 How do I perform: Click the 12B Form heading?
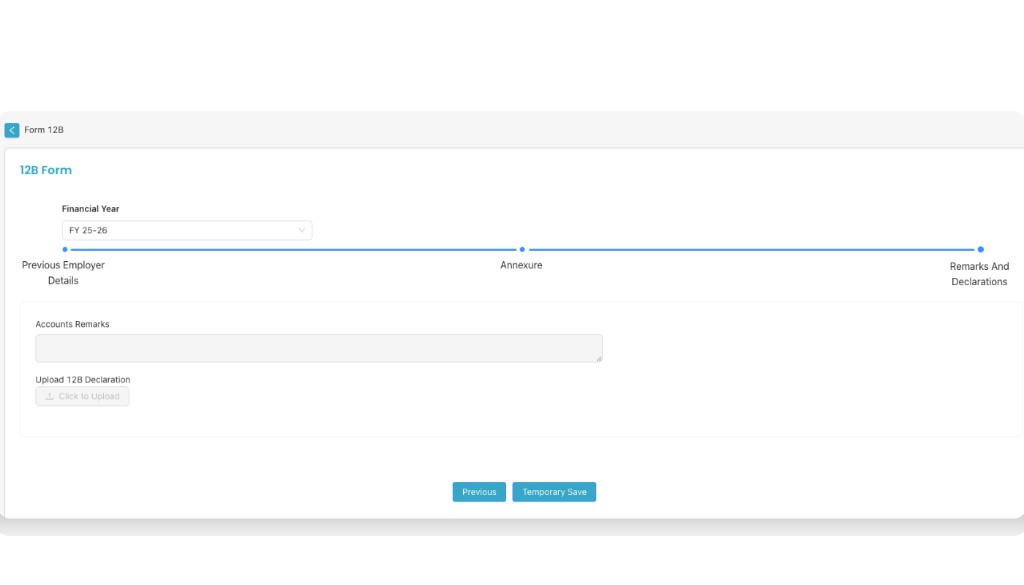(45, 170)
